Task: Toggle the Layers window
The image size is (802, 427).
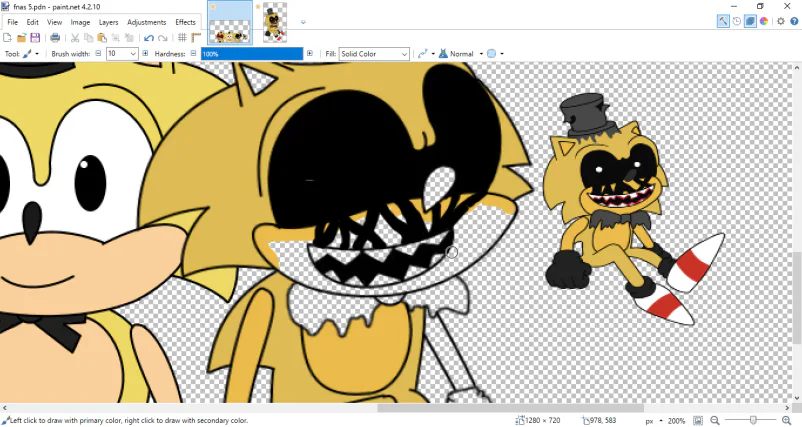Action: click(750, 21)
